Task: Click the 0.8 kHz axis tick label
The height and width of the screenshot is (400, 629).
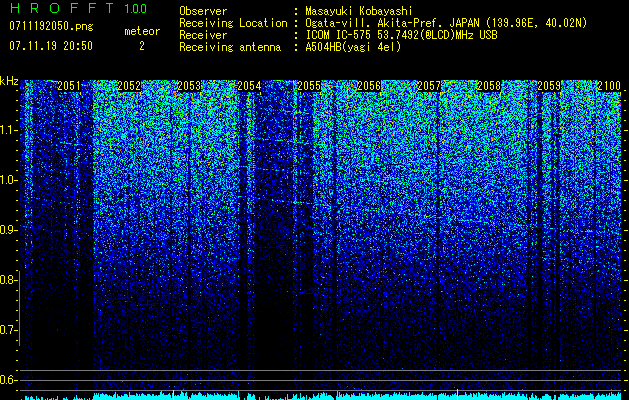Action: tap(7, 280)
